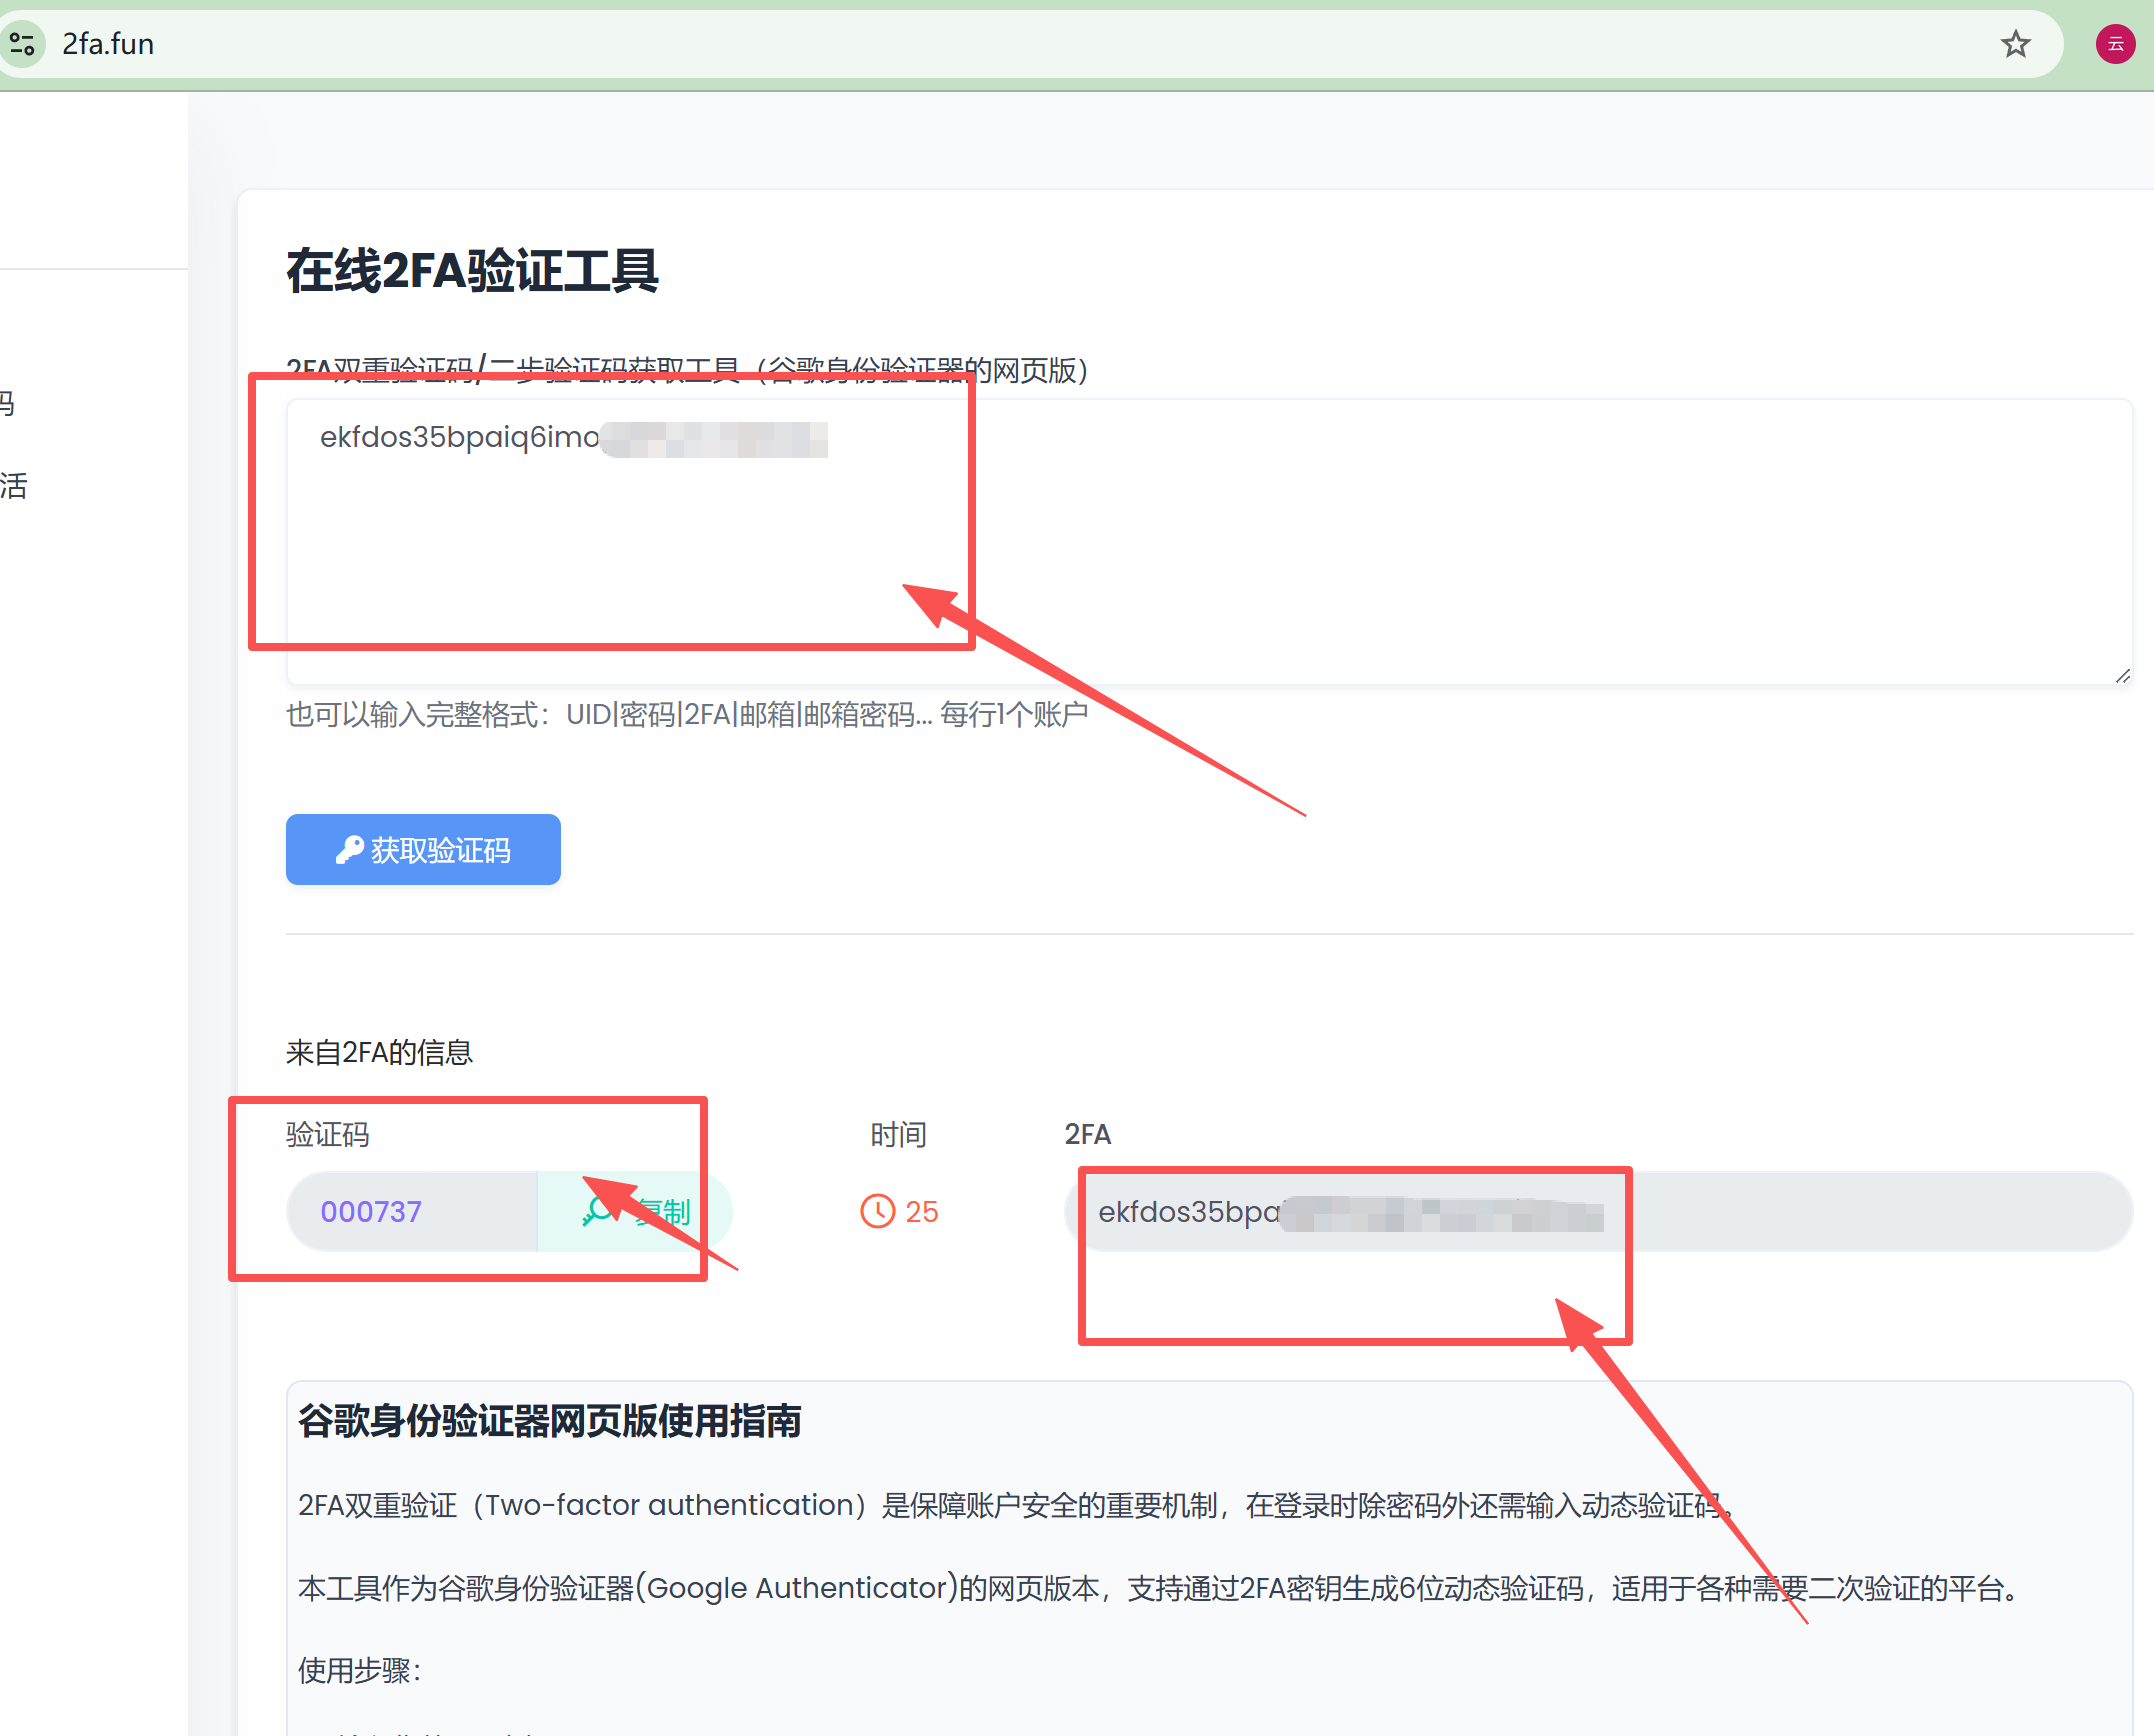
Task: Click the 也可以输入完整格式 hint text
Action: click(686, 715)
